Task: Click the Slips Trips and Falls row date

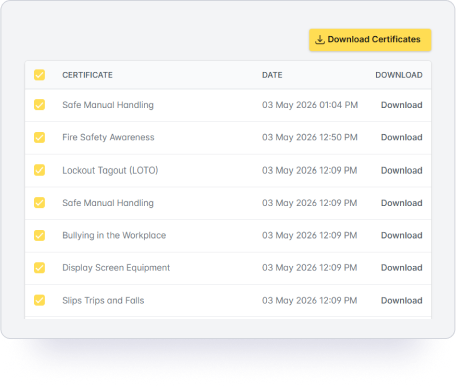Action: tap(310, 300)
